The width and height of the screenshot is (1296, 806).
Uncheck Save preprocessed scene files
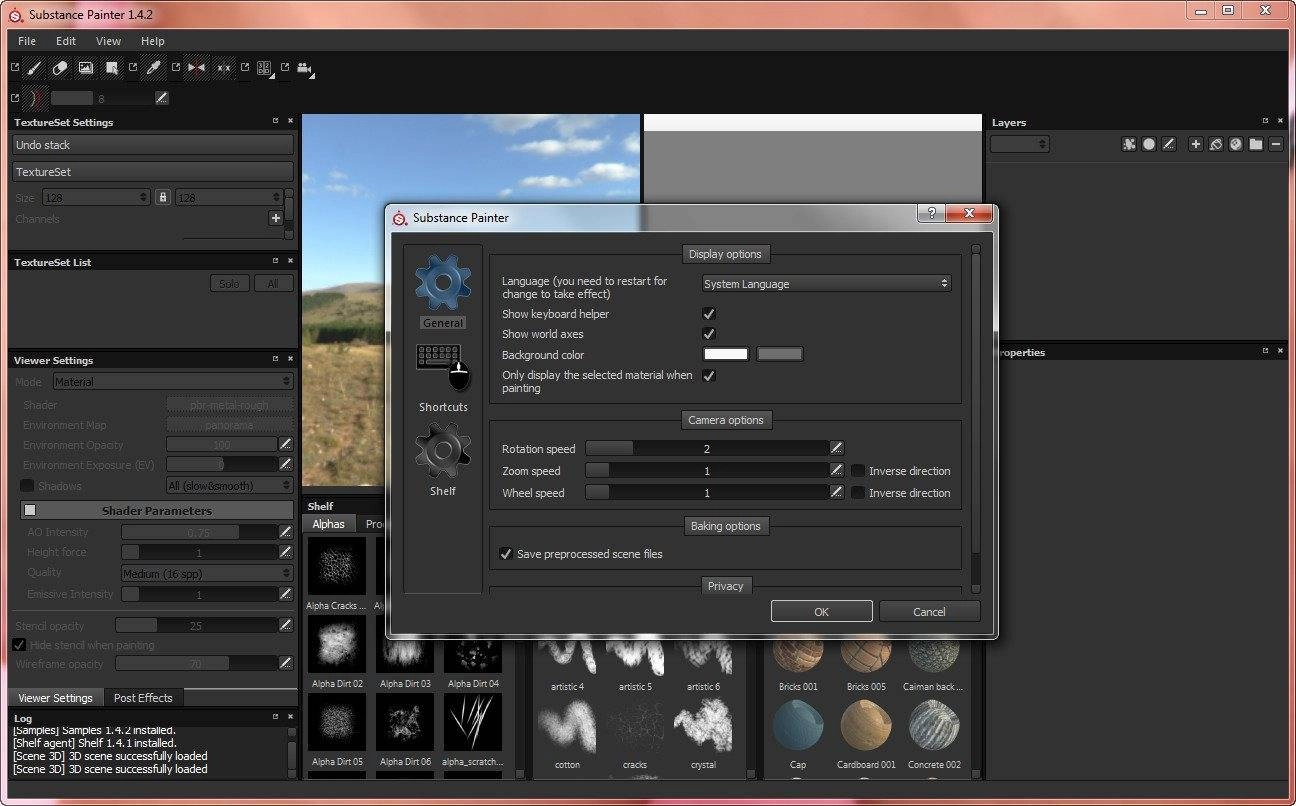506,554
